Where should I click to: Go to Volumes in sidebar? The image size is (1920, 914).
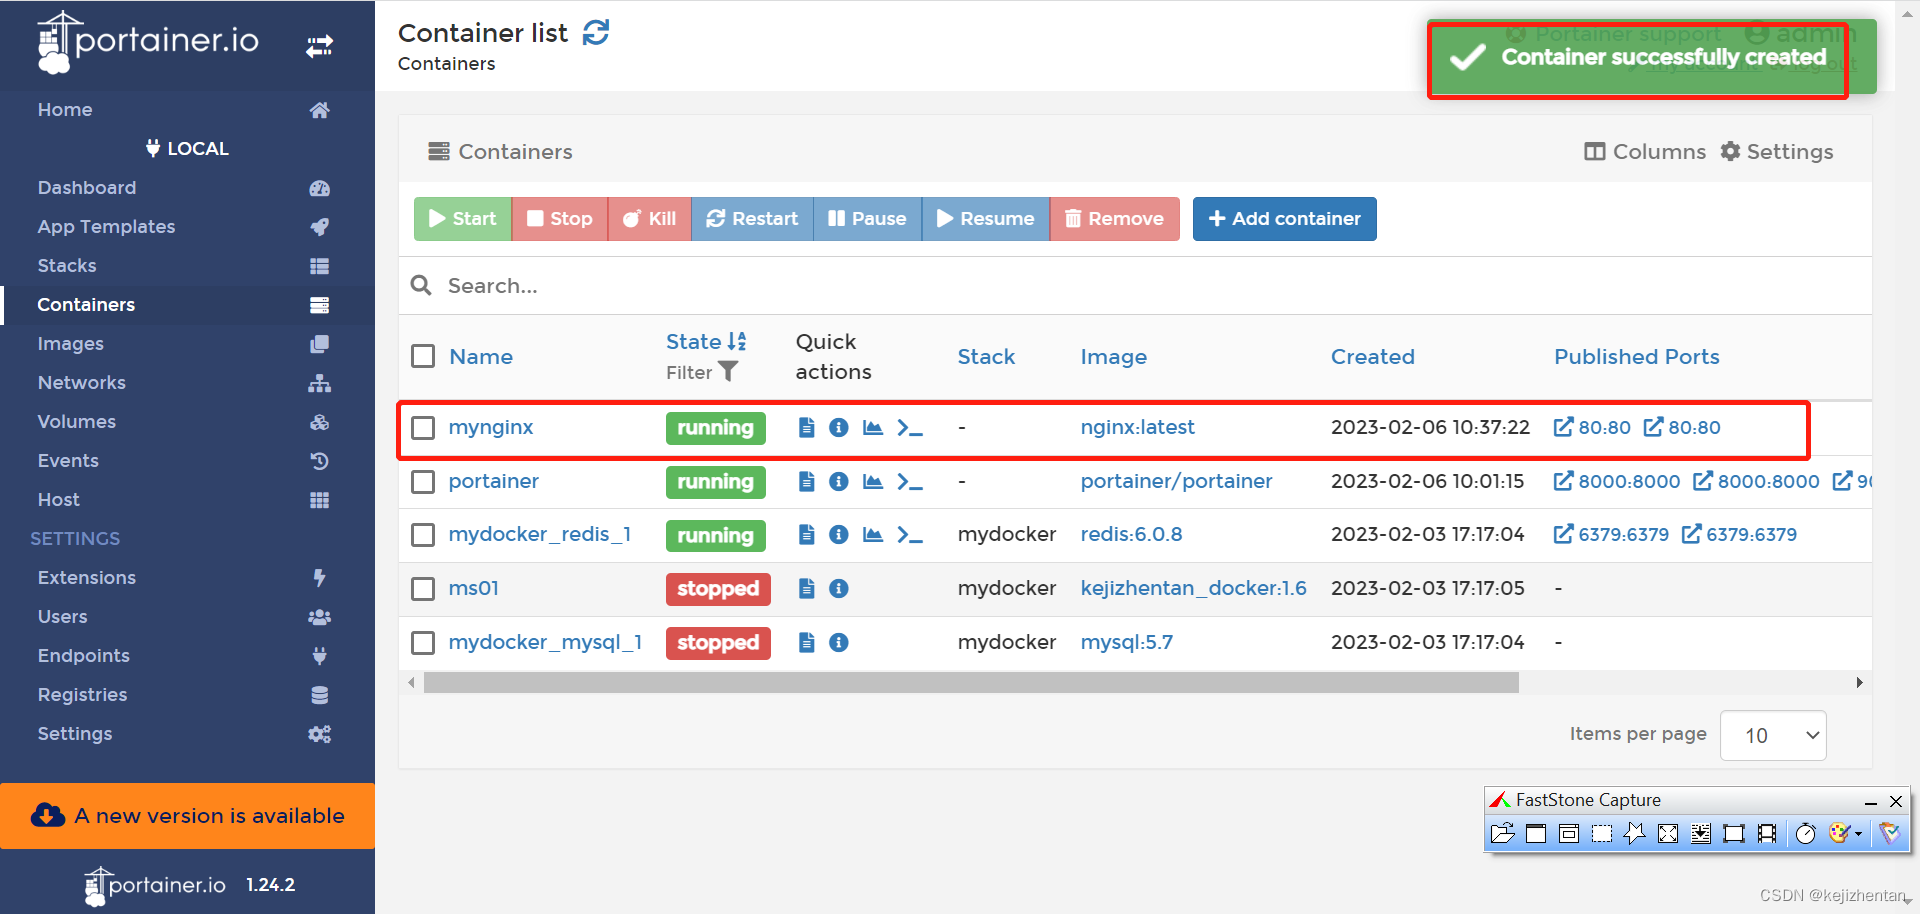click(187, 422)
